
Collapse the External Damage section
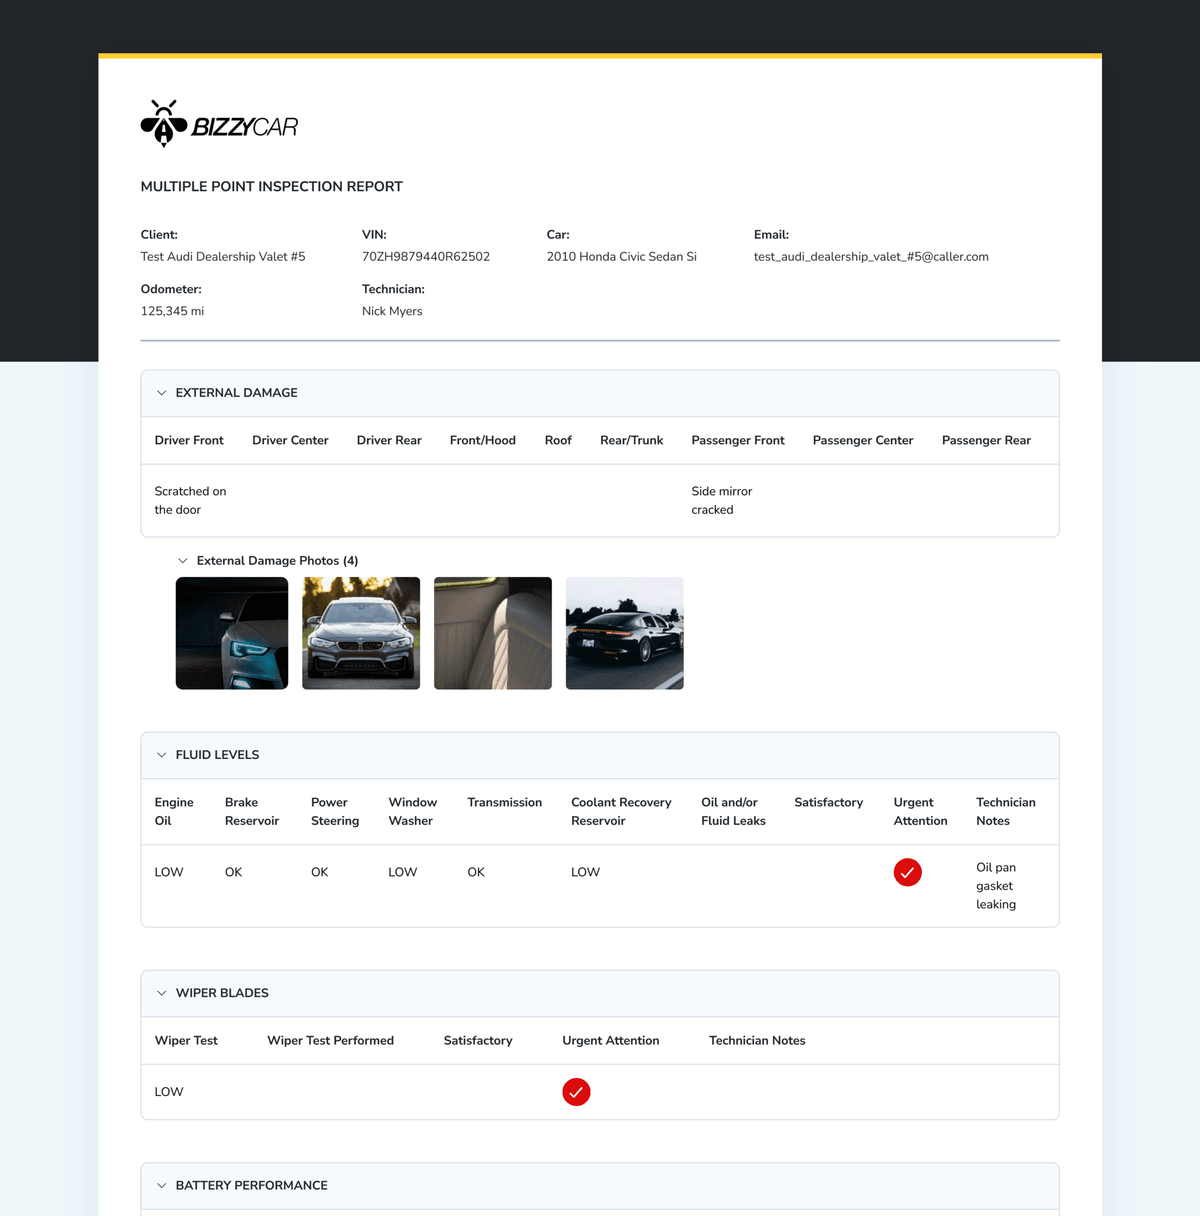click(x=161, y=392)
